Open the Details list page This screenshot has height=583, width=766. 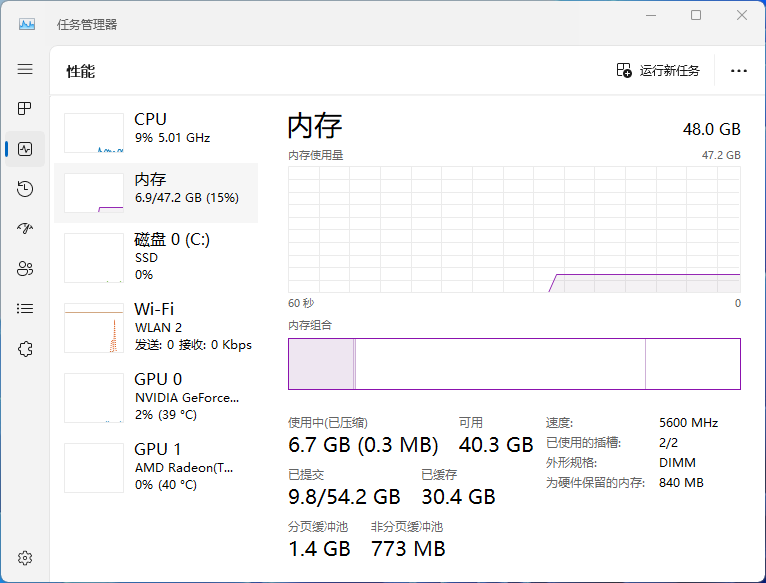(x=25, y=309)
